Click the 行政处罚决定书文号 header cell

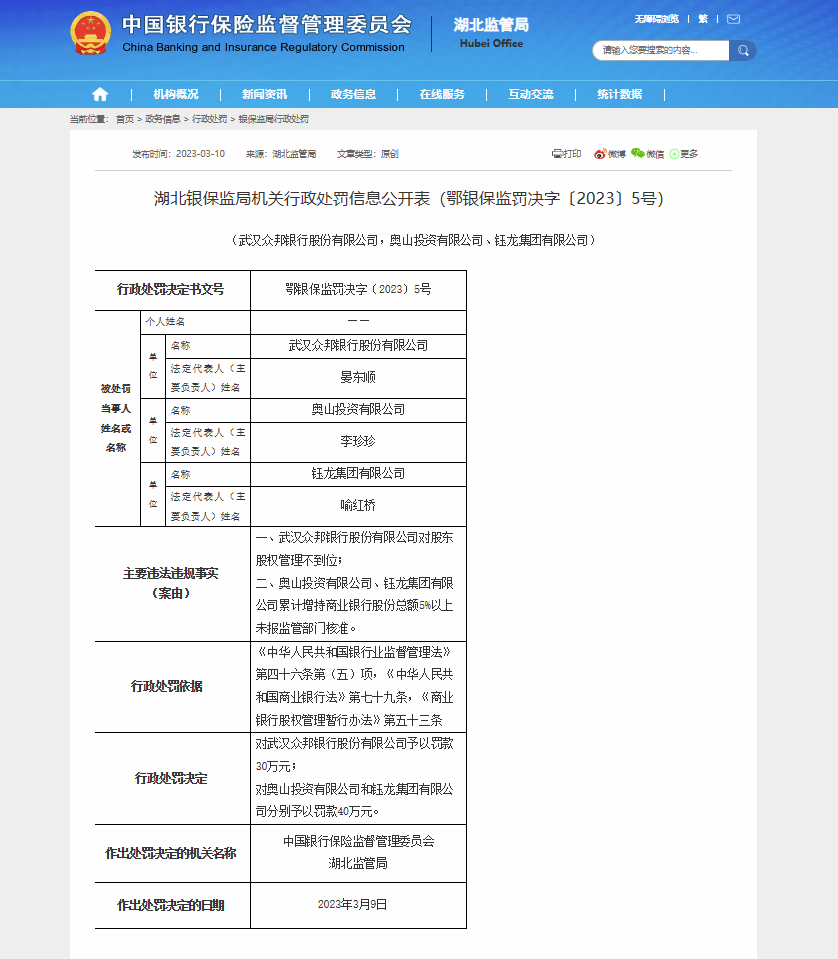[172, 290]
